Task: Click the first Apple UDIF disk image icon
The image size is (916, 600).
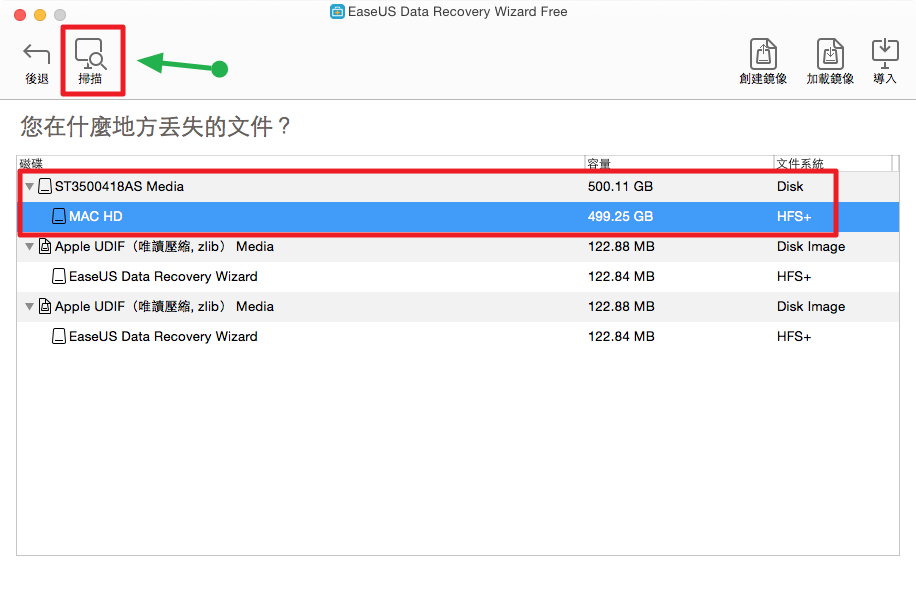Action: tap(45, 247)
